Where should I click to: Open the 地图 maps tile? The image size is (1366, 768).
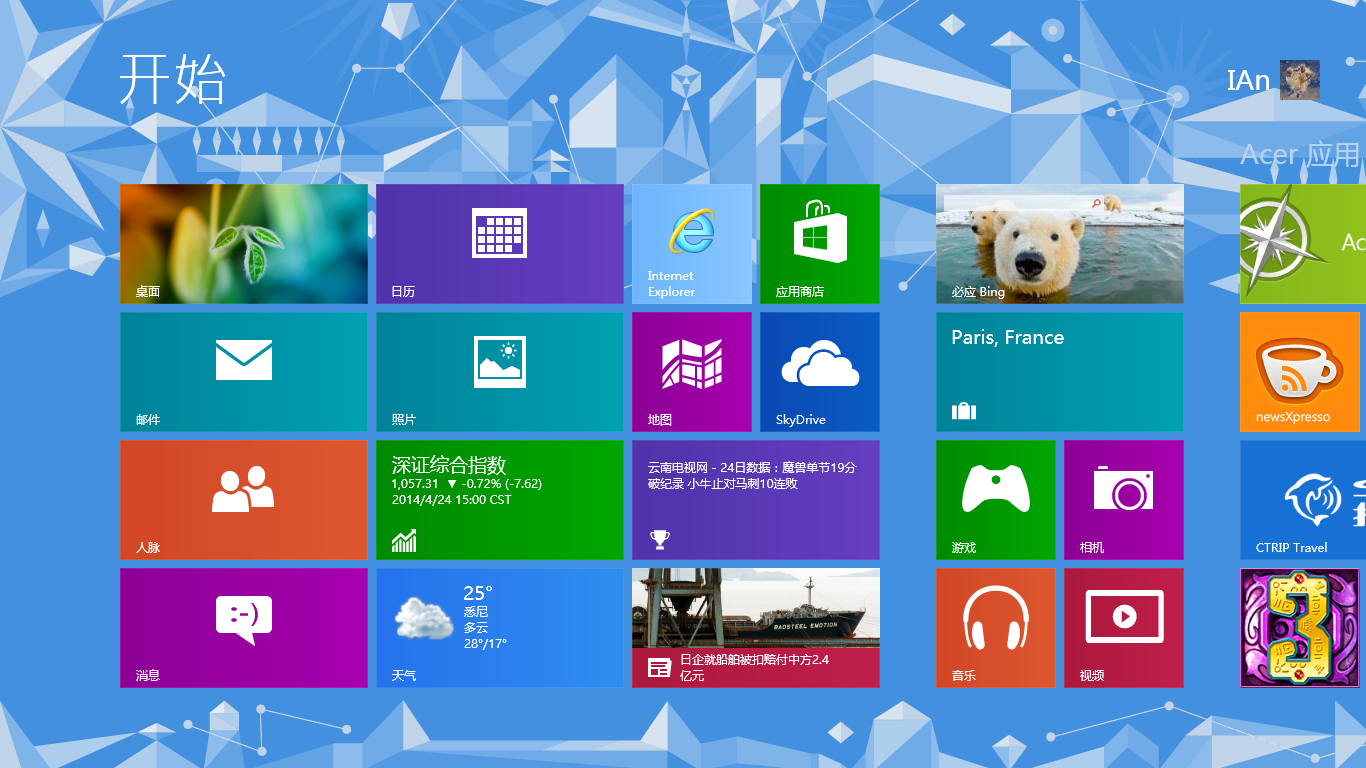click(692, 372)
